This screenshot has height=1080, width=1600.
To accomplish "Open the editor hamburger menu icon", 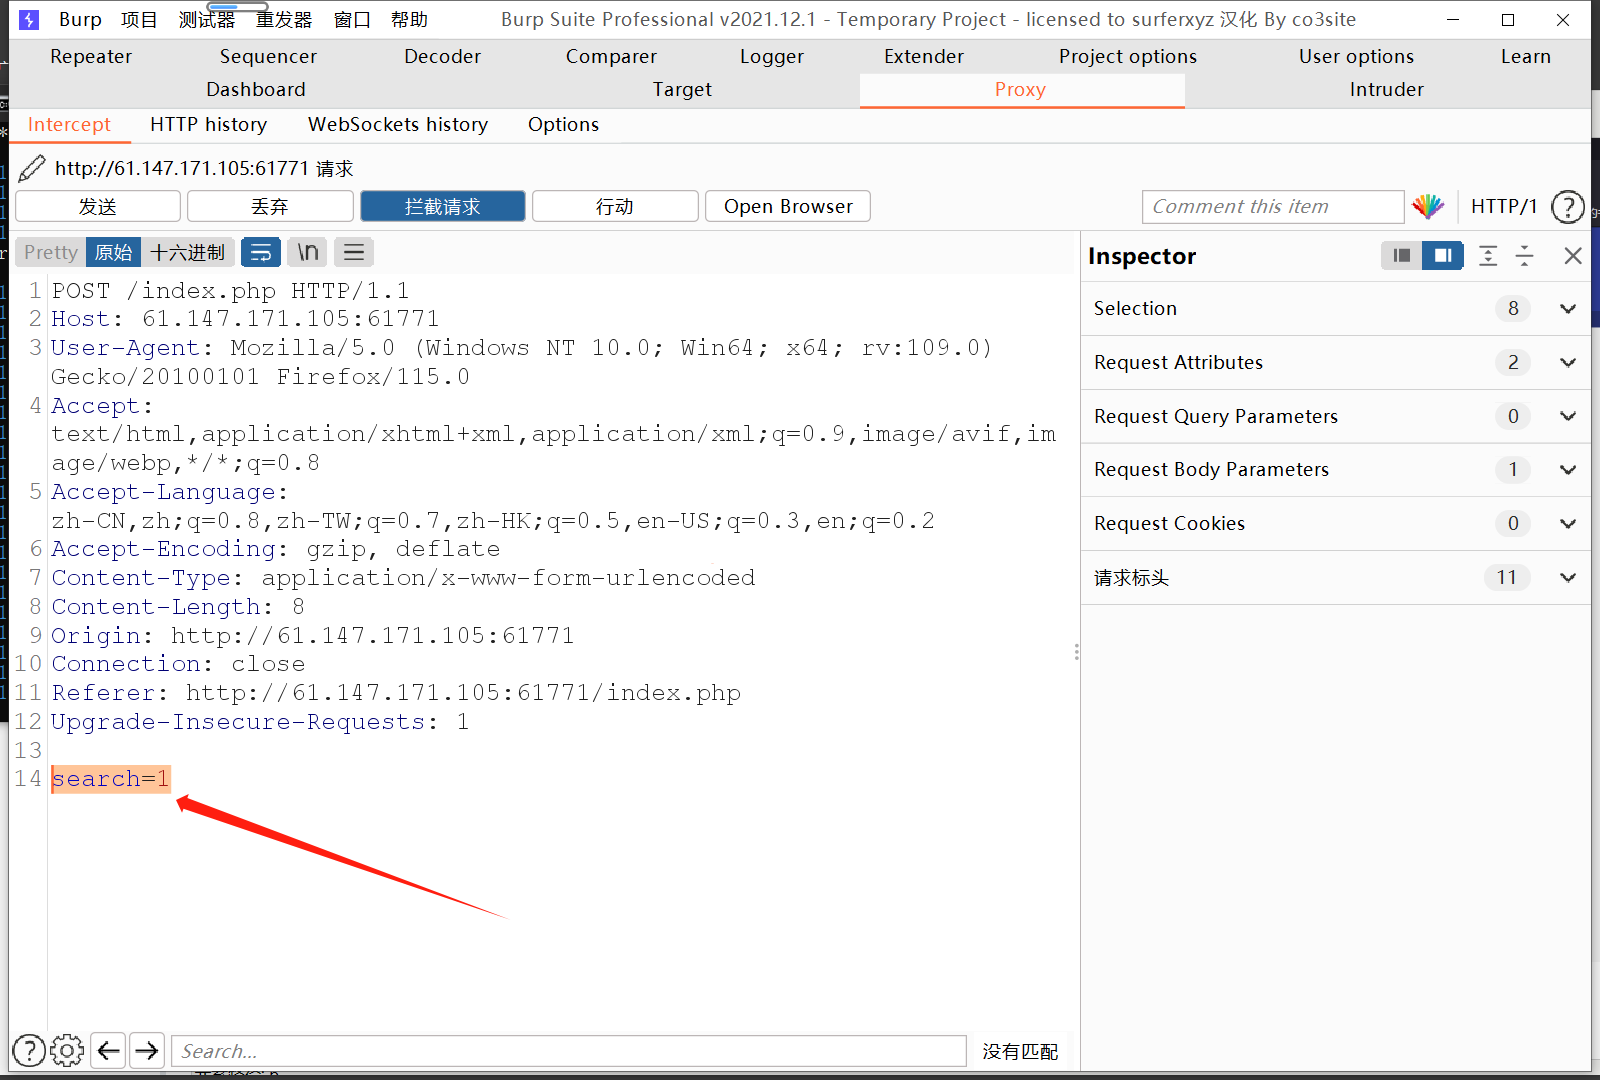I will (x=354, y=252).
